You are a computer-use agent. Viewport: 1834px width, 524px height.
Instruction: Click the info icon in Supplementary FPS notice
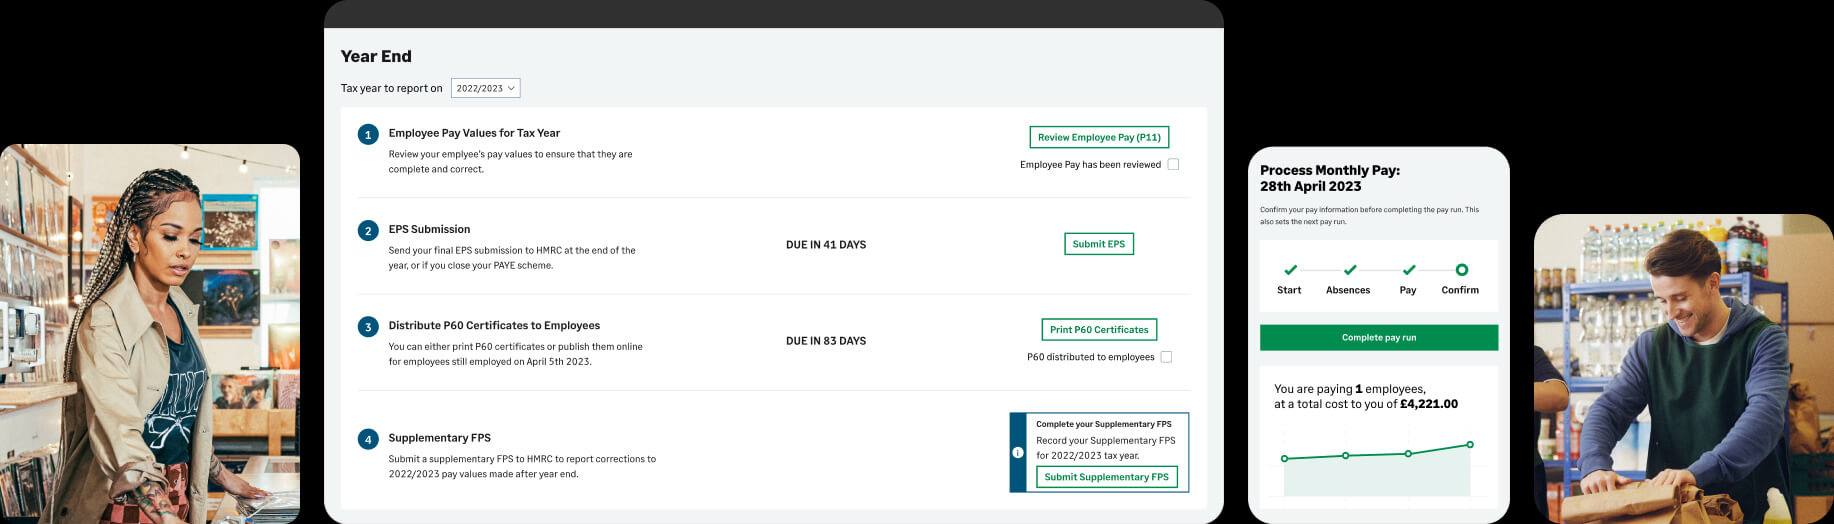click(x=1018, y=452)
